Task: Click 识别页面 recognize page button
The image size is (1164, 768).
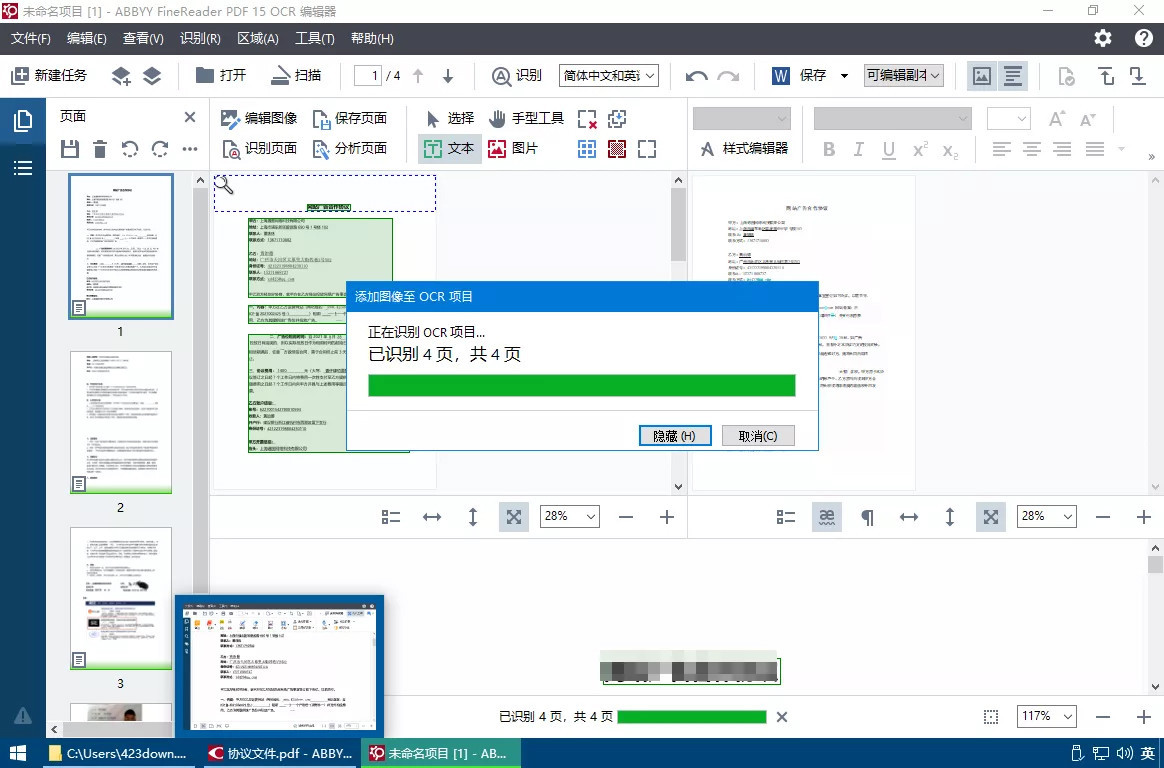Action: tap(259, 148)
